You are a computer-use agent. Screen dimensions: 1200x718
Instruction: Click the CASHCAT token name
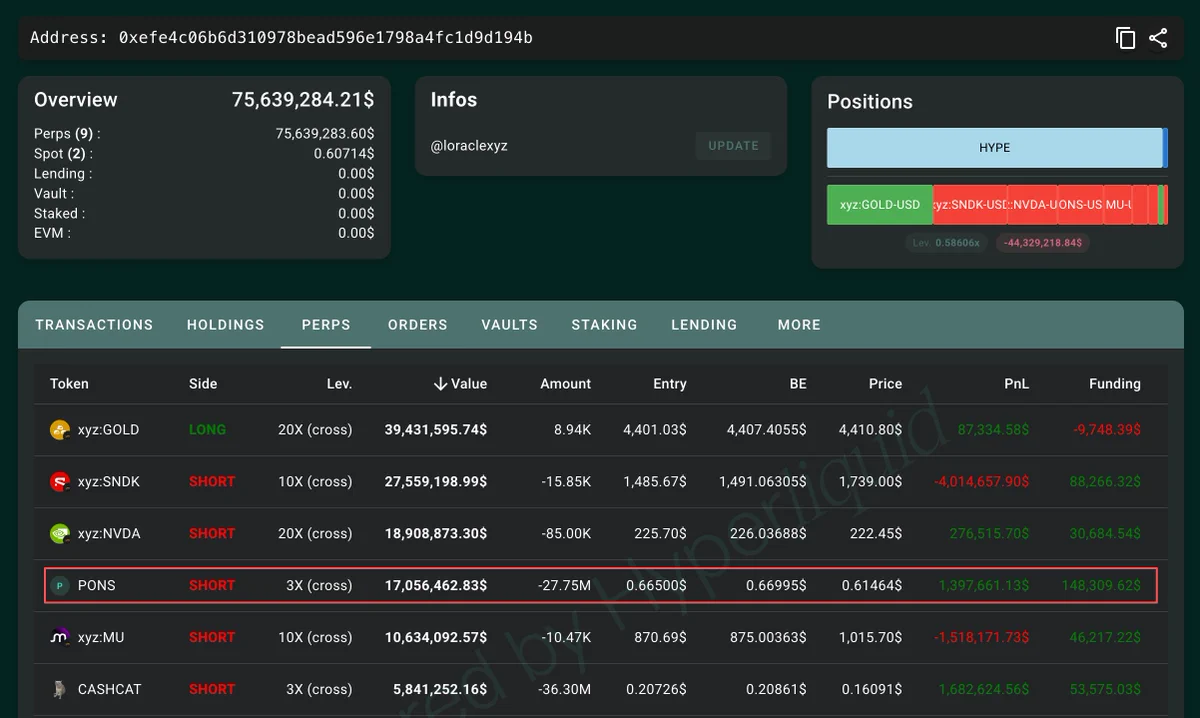(109, 689)
